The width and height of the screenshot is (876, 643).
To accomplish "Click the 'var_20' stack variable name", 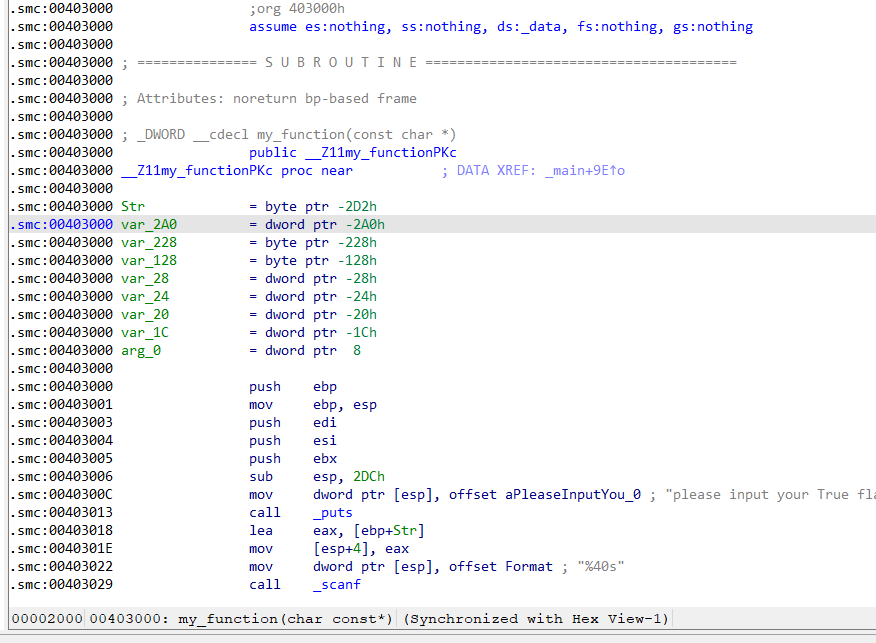I will point(145,314).
